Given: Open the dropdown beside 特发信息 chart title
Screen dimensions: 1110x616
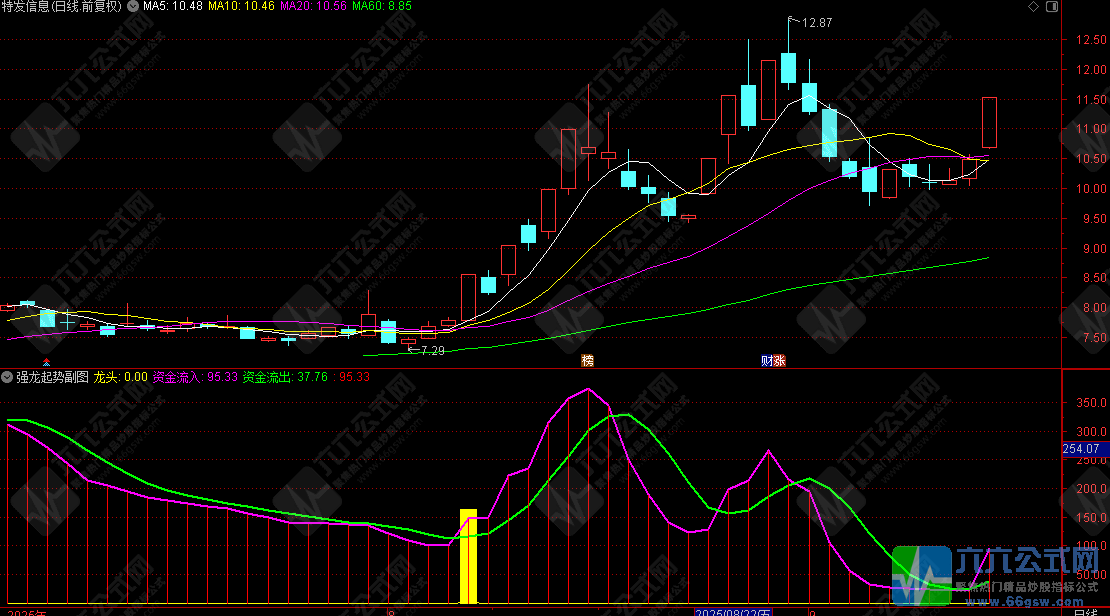Looking at the screenshot, I should pyautogui.click(x=133, y=7).
